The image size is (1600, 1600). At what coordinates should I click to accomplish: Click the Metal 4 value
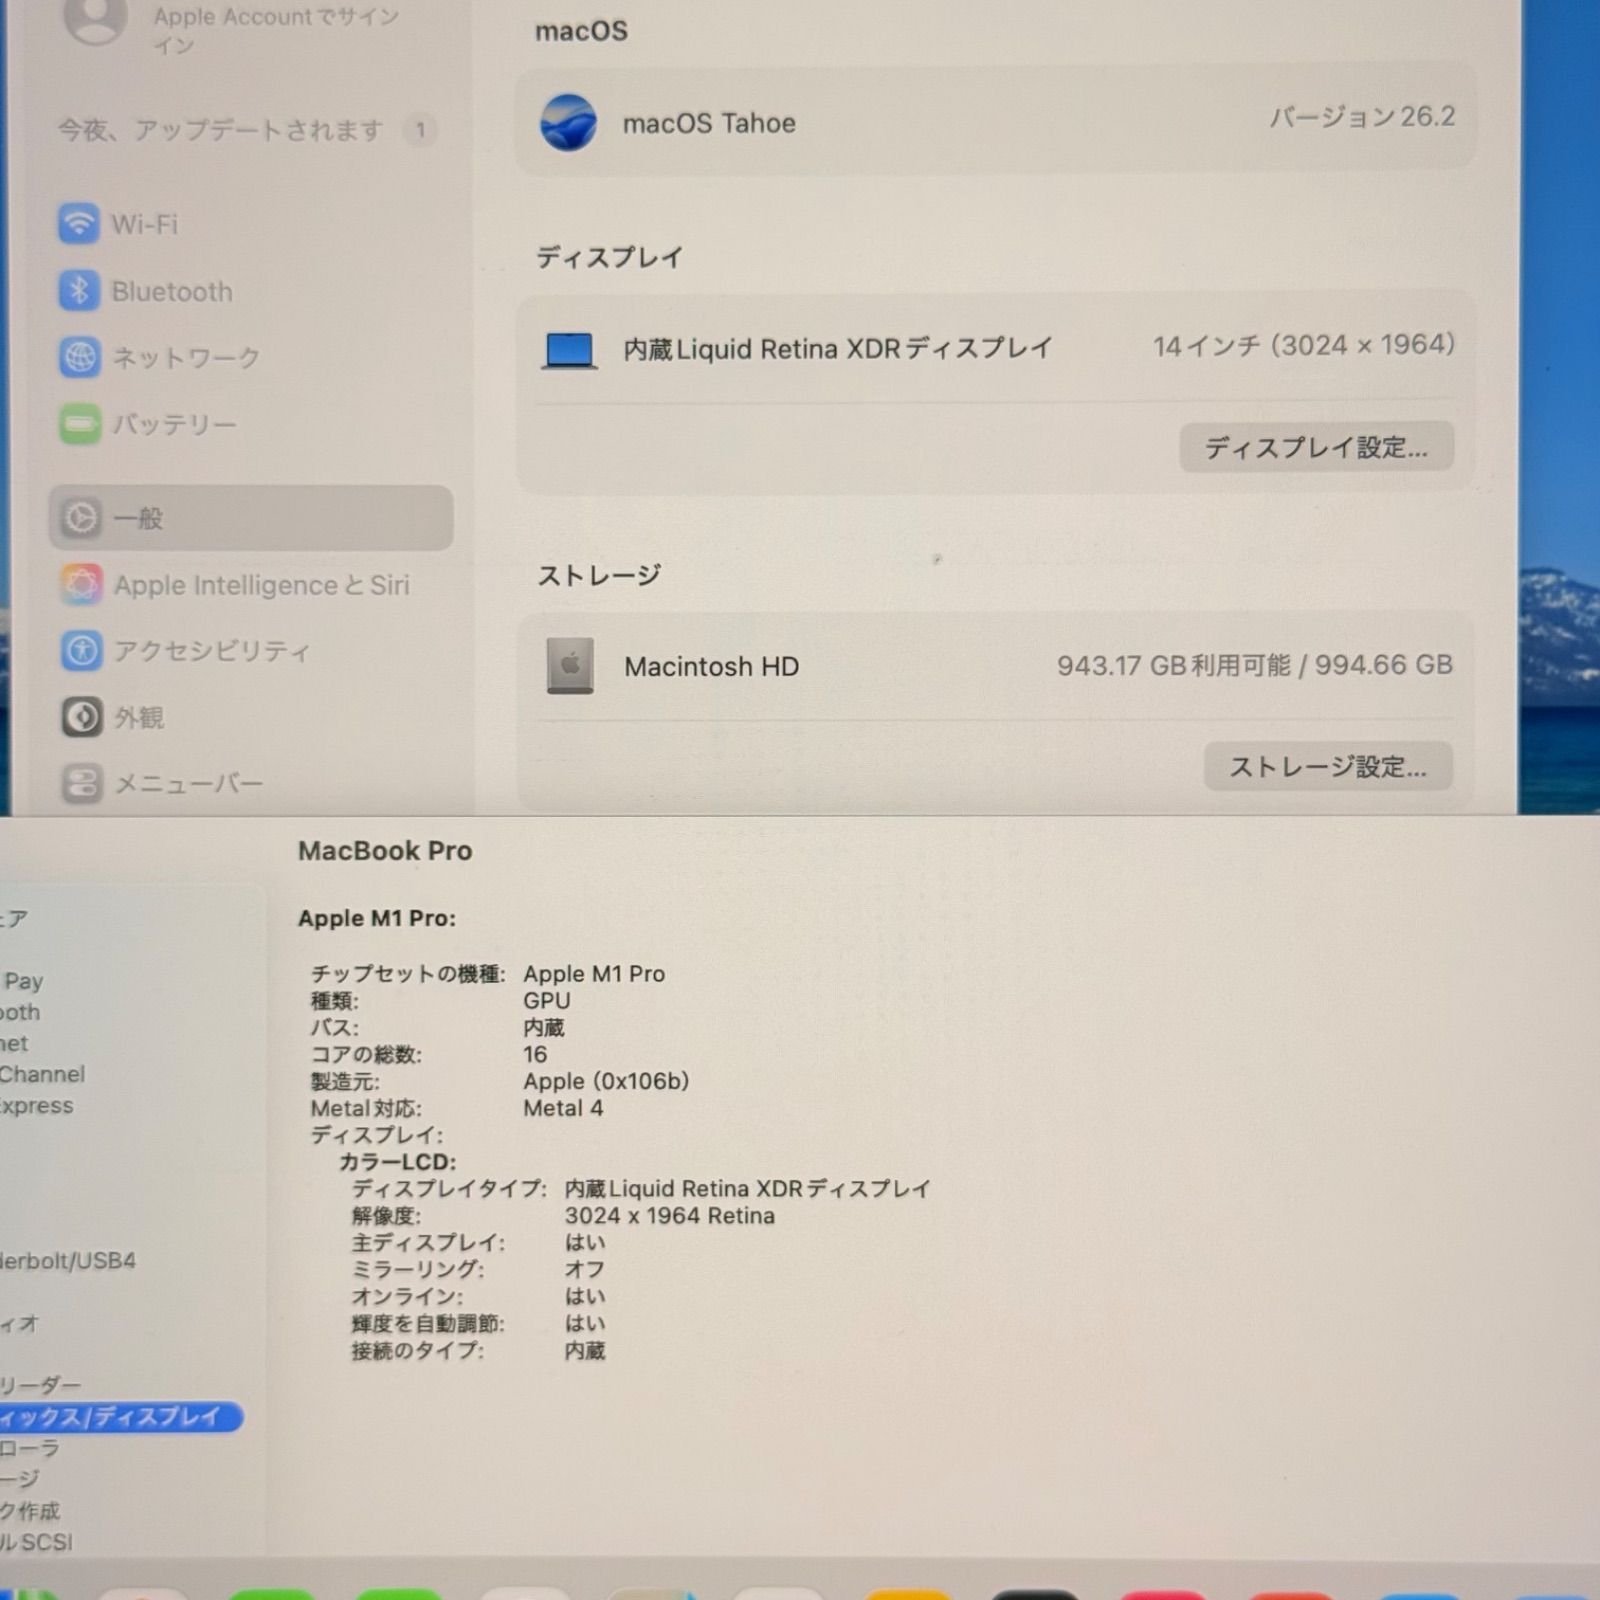[563, 1108]
